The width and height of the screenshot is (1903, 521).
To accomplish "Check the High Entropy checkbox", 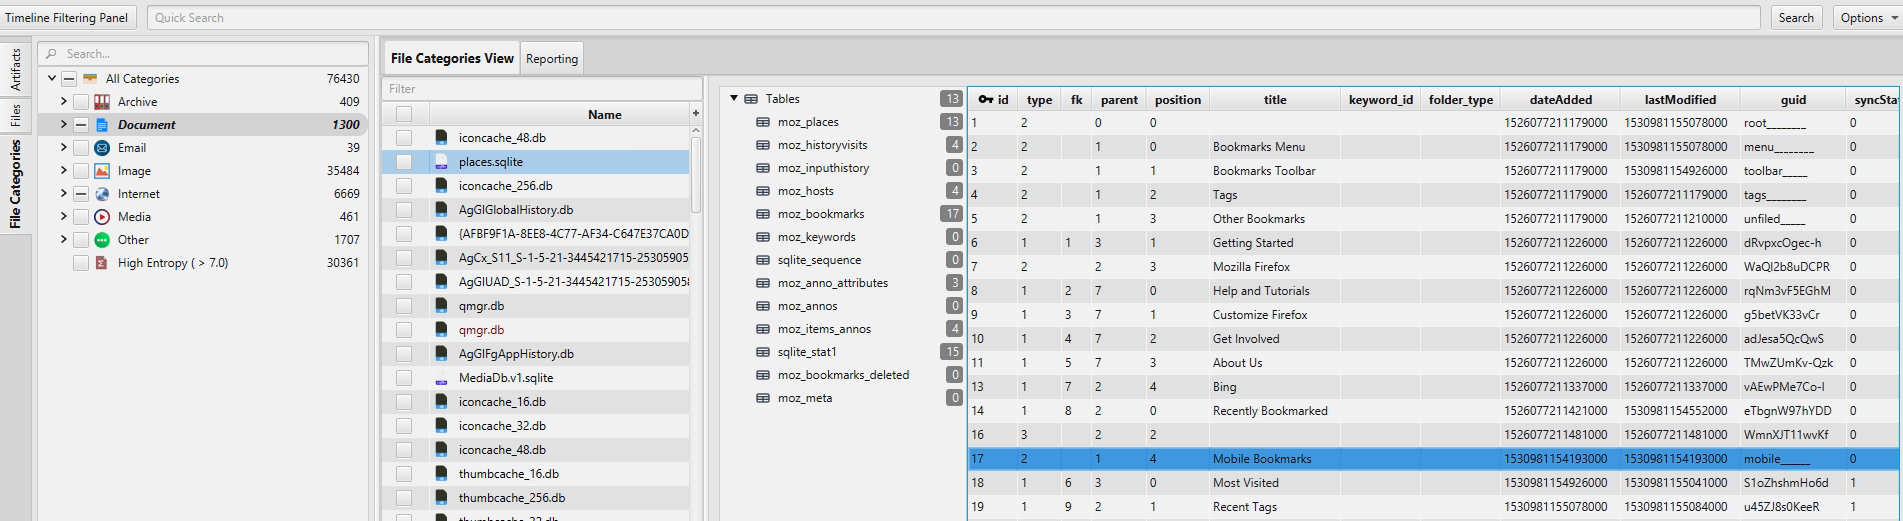I will [81, 263].
